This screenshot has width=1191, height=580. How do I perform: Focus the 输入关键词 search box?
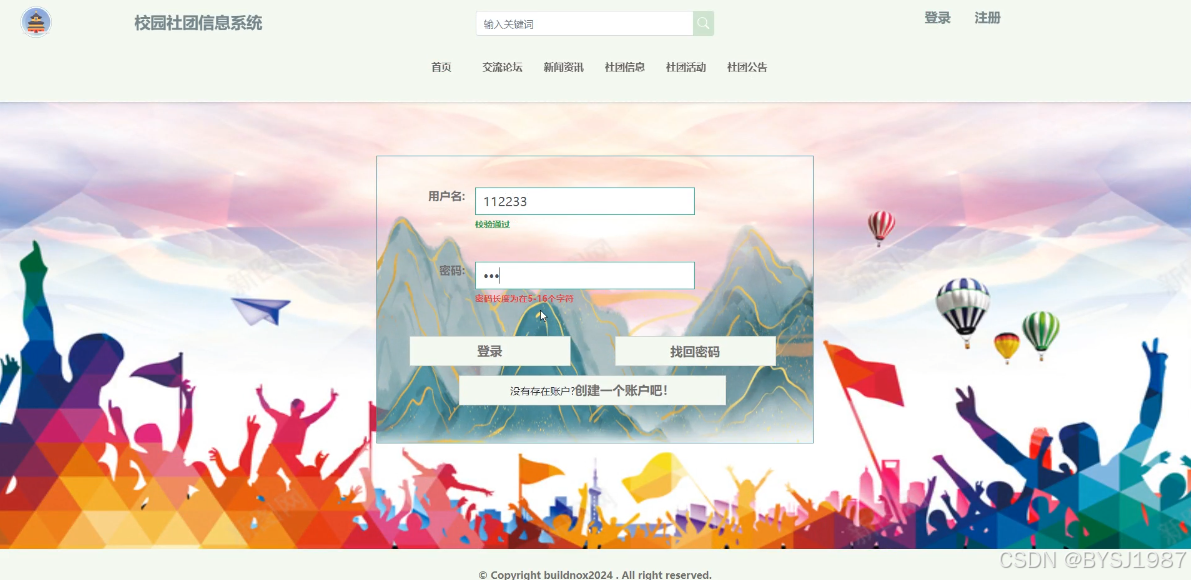click(x=585, y=24)
